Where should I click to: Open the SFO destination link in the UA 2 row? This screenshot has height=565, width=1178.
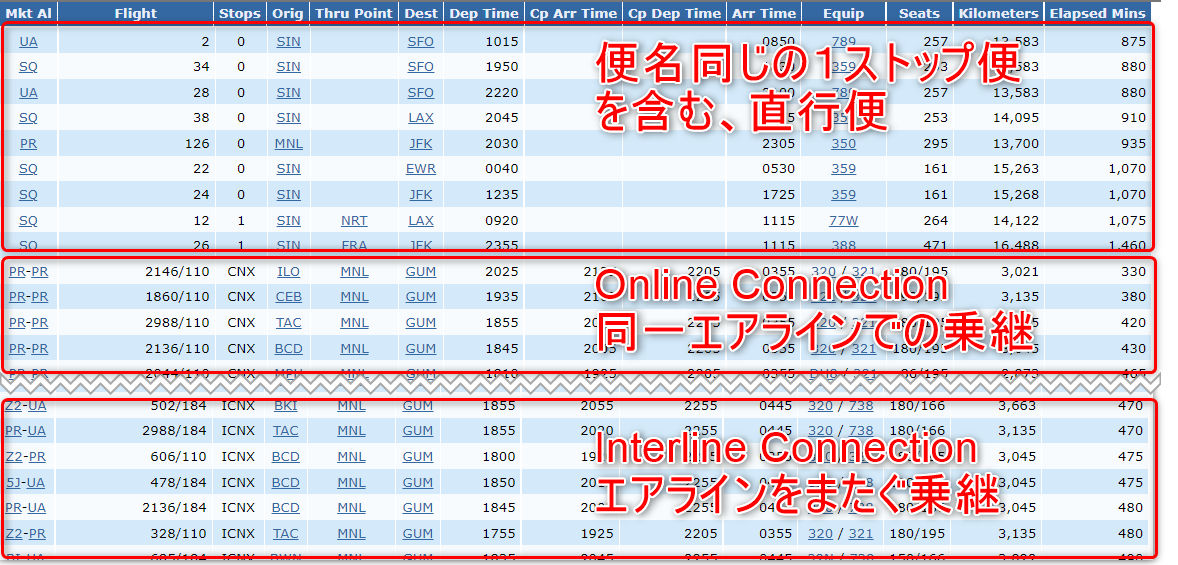pos(421,41)
